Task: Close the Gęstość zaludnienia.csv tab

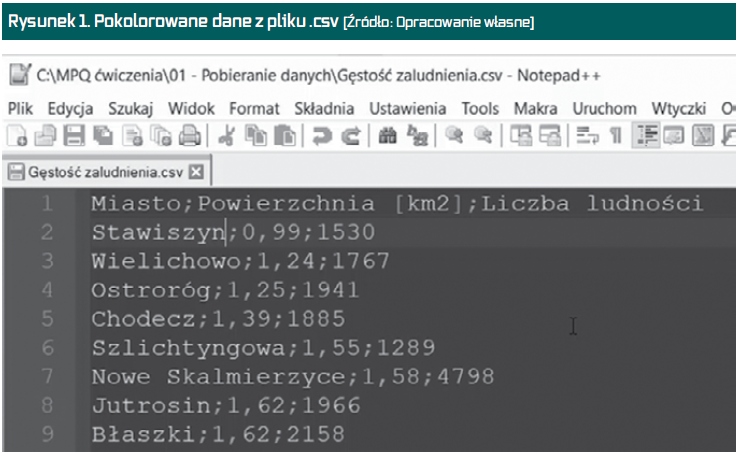Action: coord(195,171)
